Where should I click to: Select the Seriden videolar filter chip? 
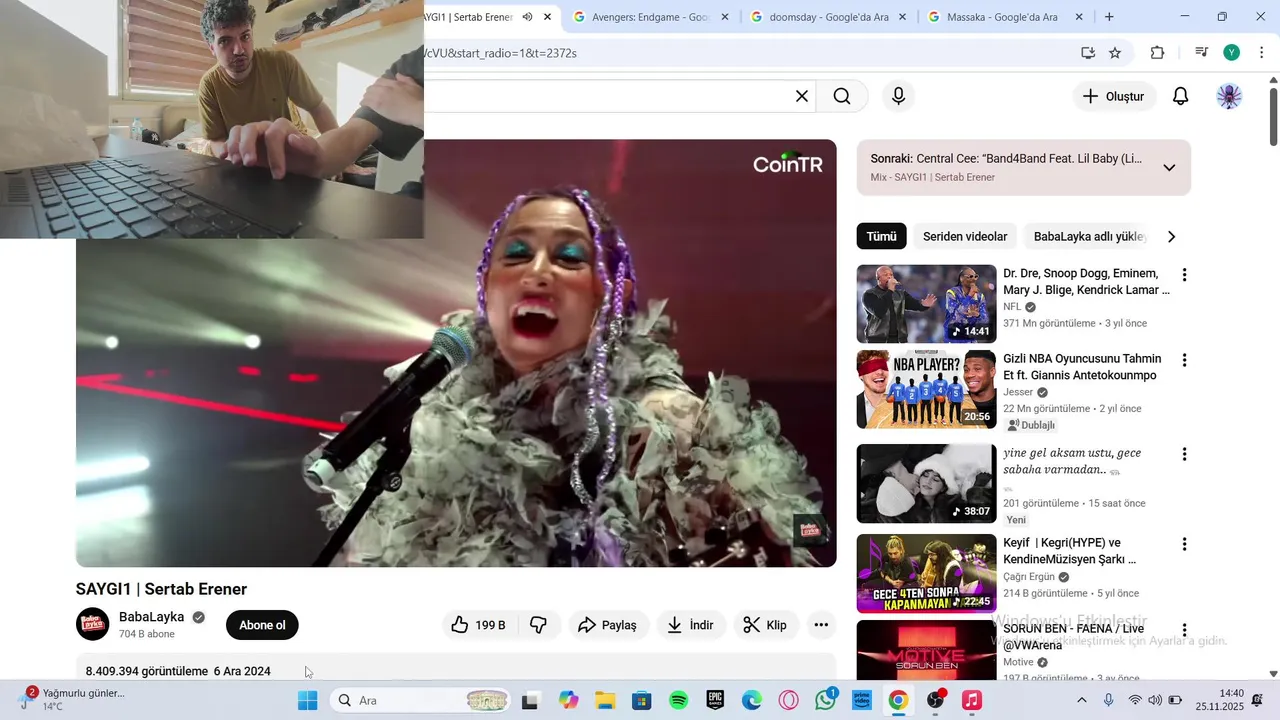tap(965, 237)
